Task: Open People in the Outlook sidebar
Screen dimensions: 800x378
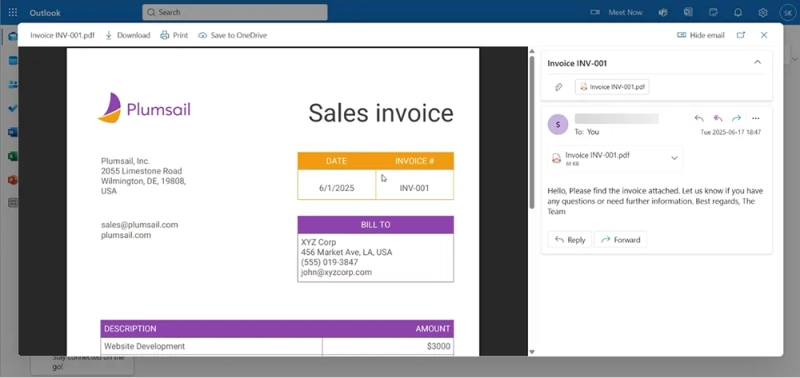Action: click(x=13, y=85)
